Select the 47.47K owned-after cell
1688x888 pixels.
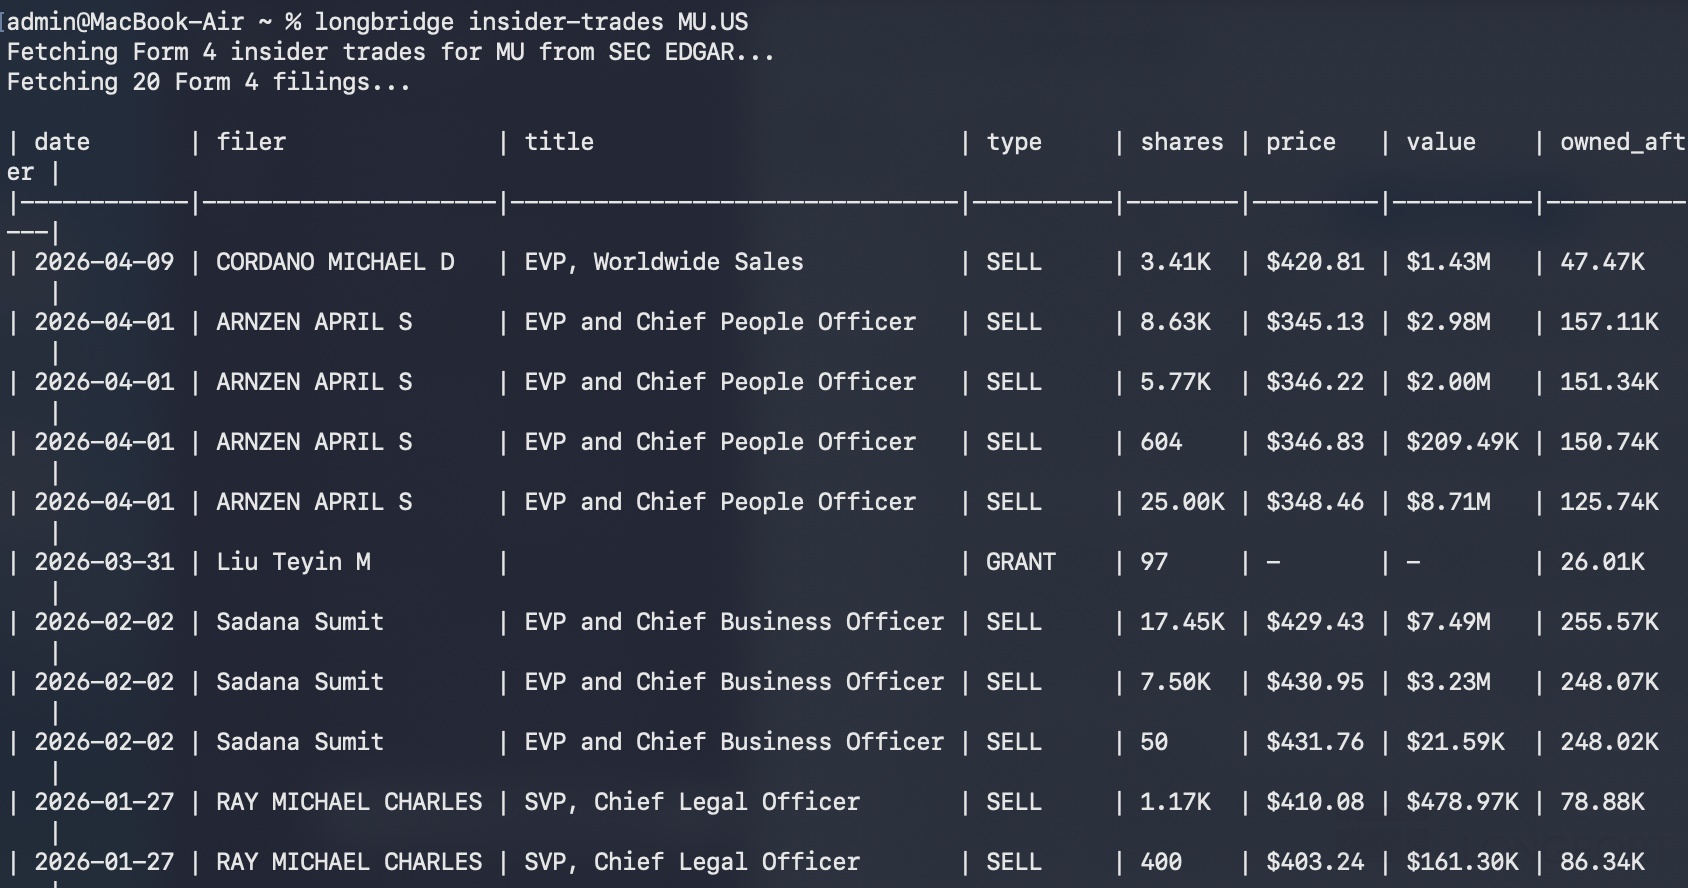[1602, 262]
